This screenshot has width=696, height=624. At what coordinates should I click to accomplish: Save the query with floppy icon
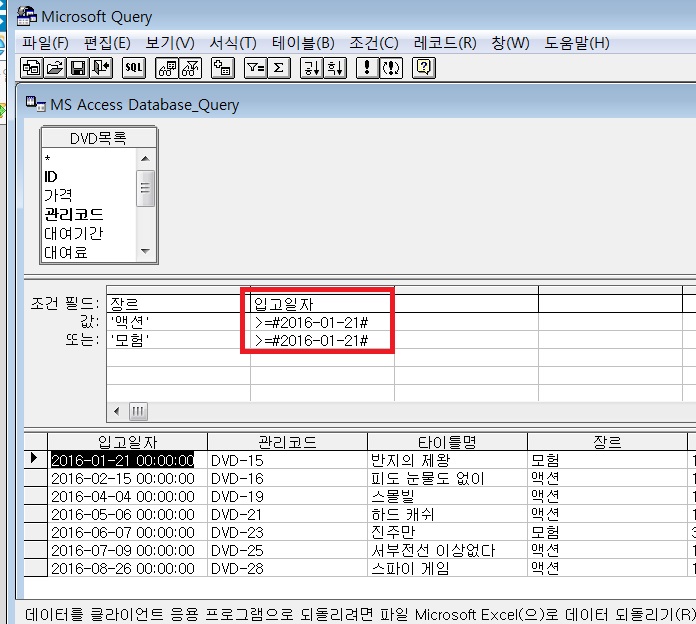point(77,67)
